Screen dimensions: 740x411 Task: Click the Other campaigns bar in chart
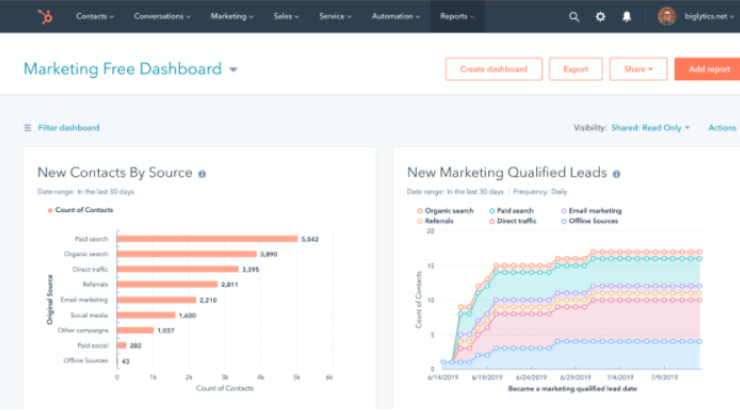(135, 330)
